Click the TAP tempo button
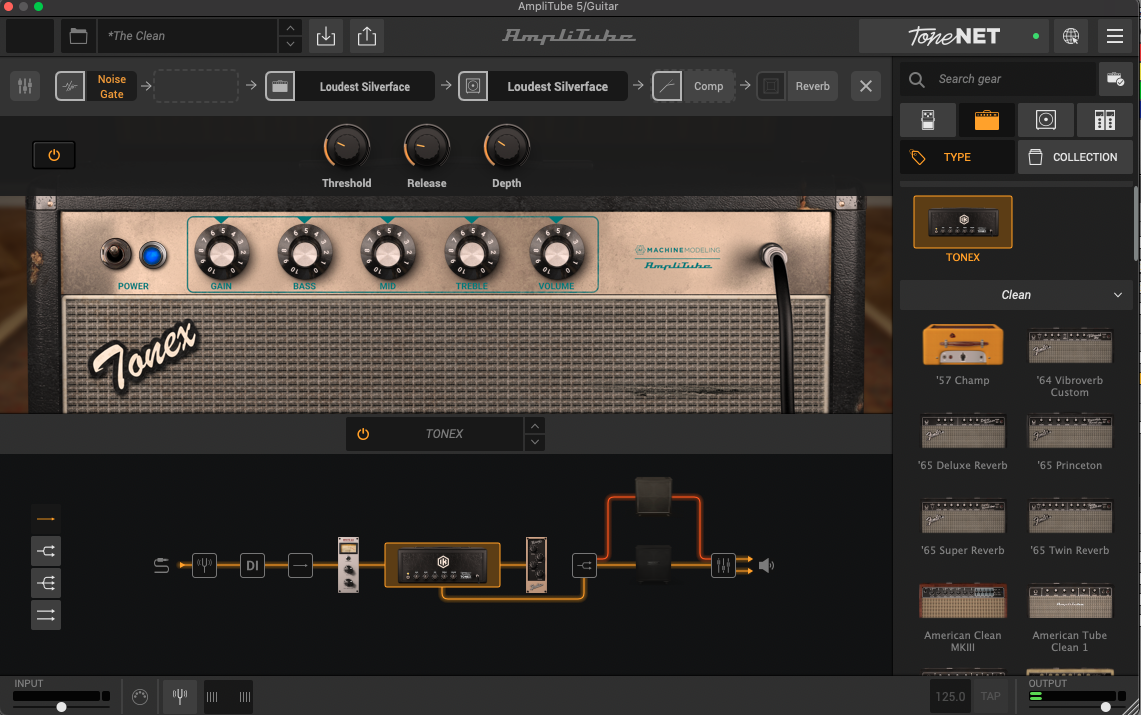The image size is (1141, 715). pos(990,696)
